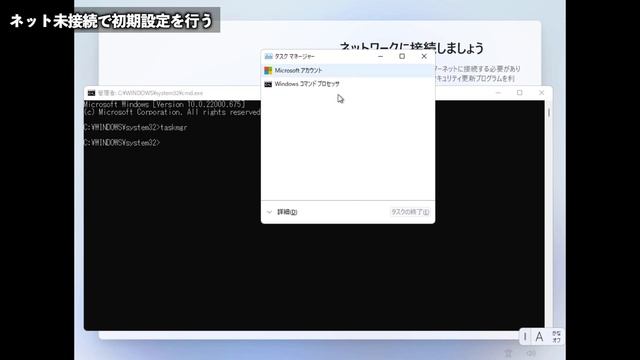Image resolution: width=640 pixels, height=360 pixels.
Task: Maximize the command prompt window
Action: 520,93
